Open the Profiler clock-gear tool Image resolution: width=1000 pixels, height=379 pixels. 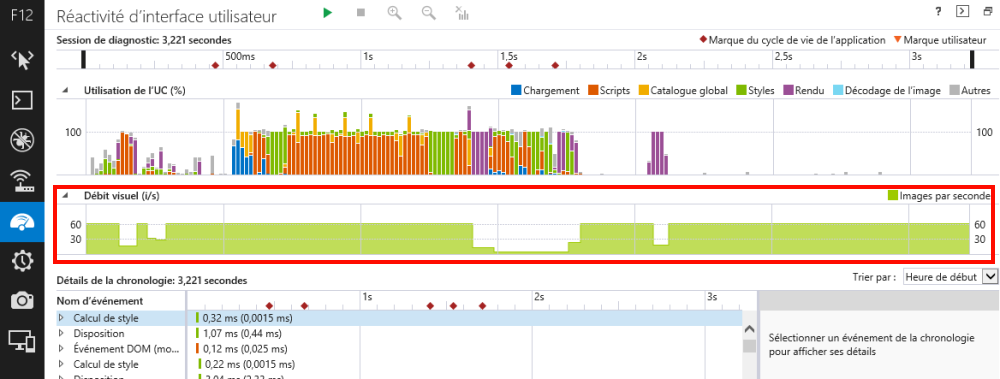[x=22, y=260]
